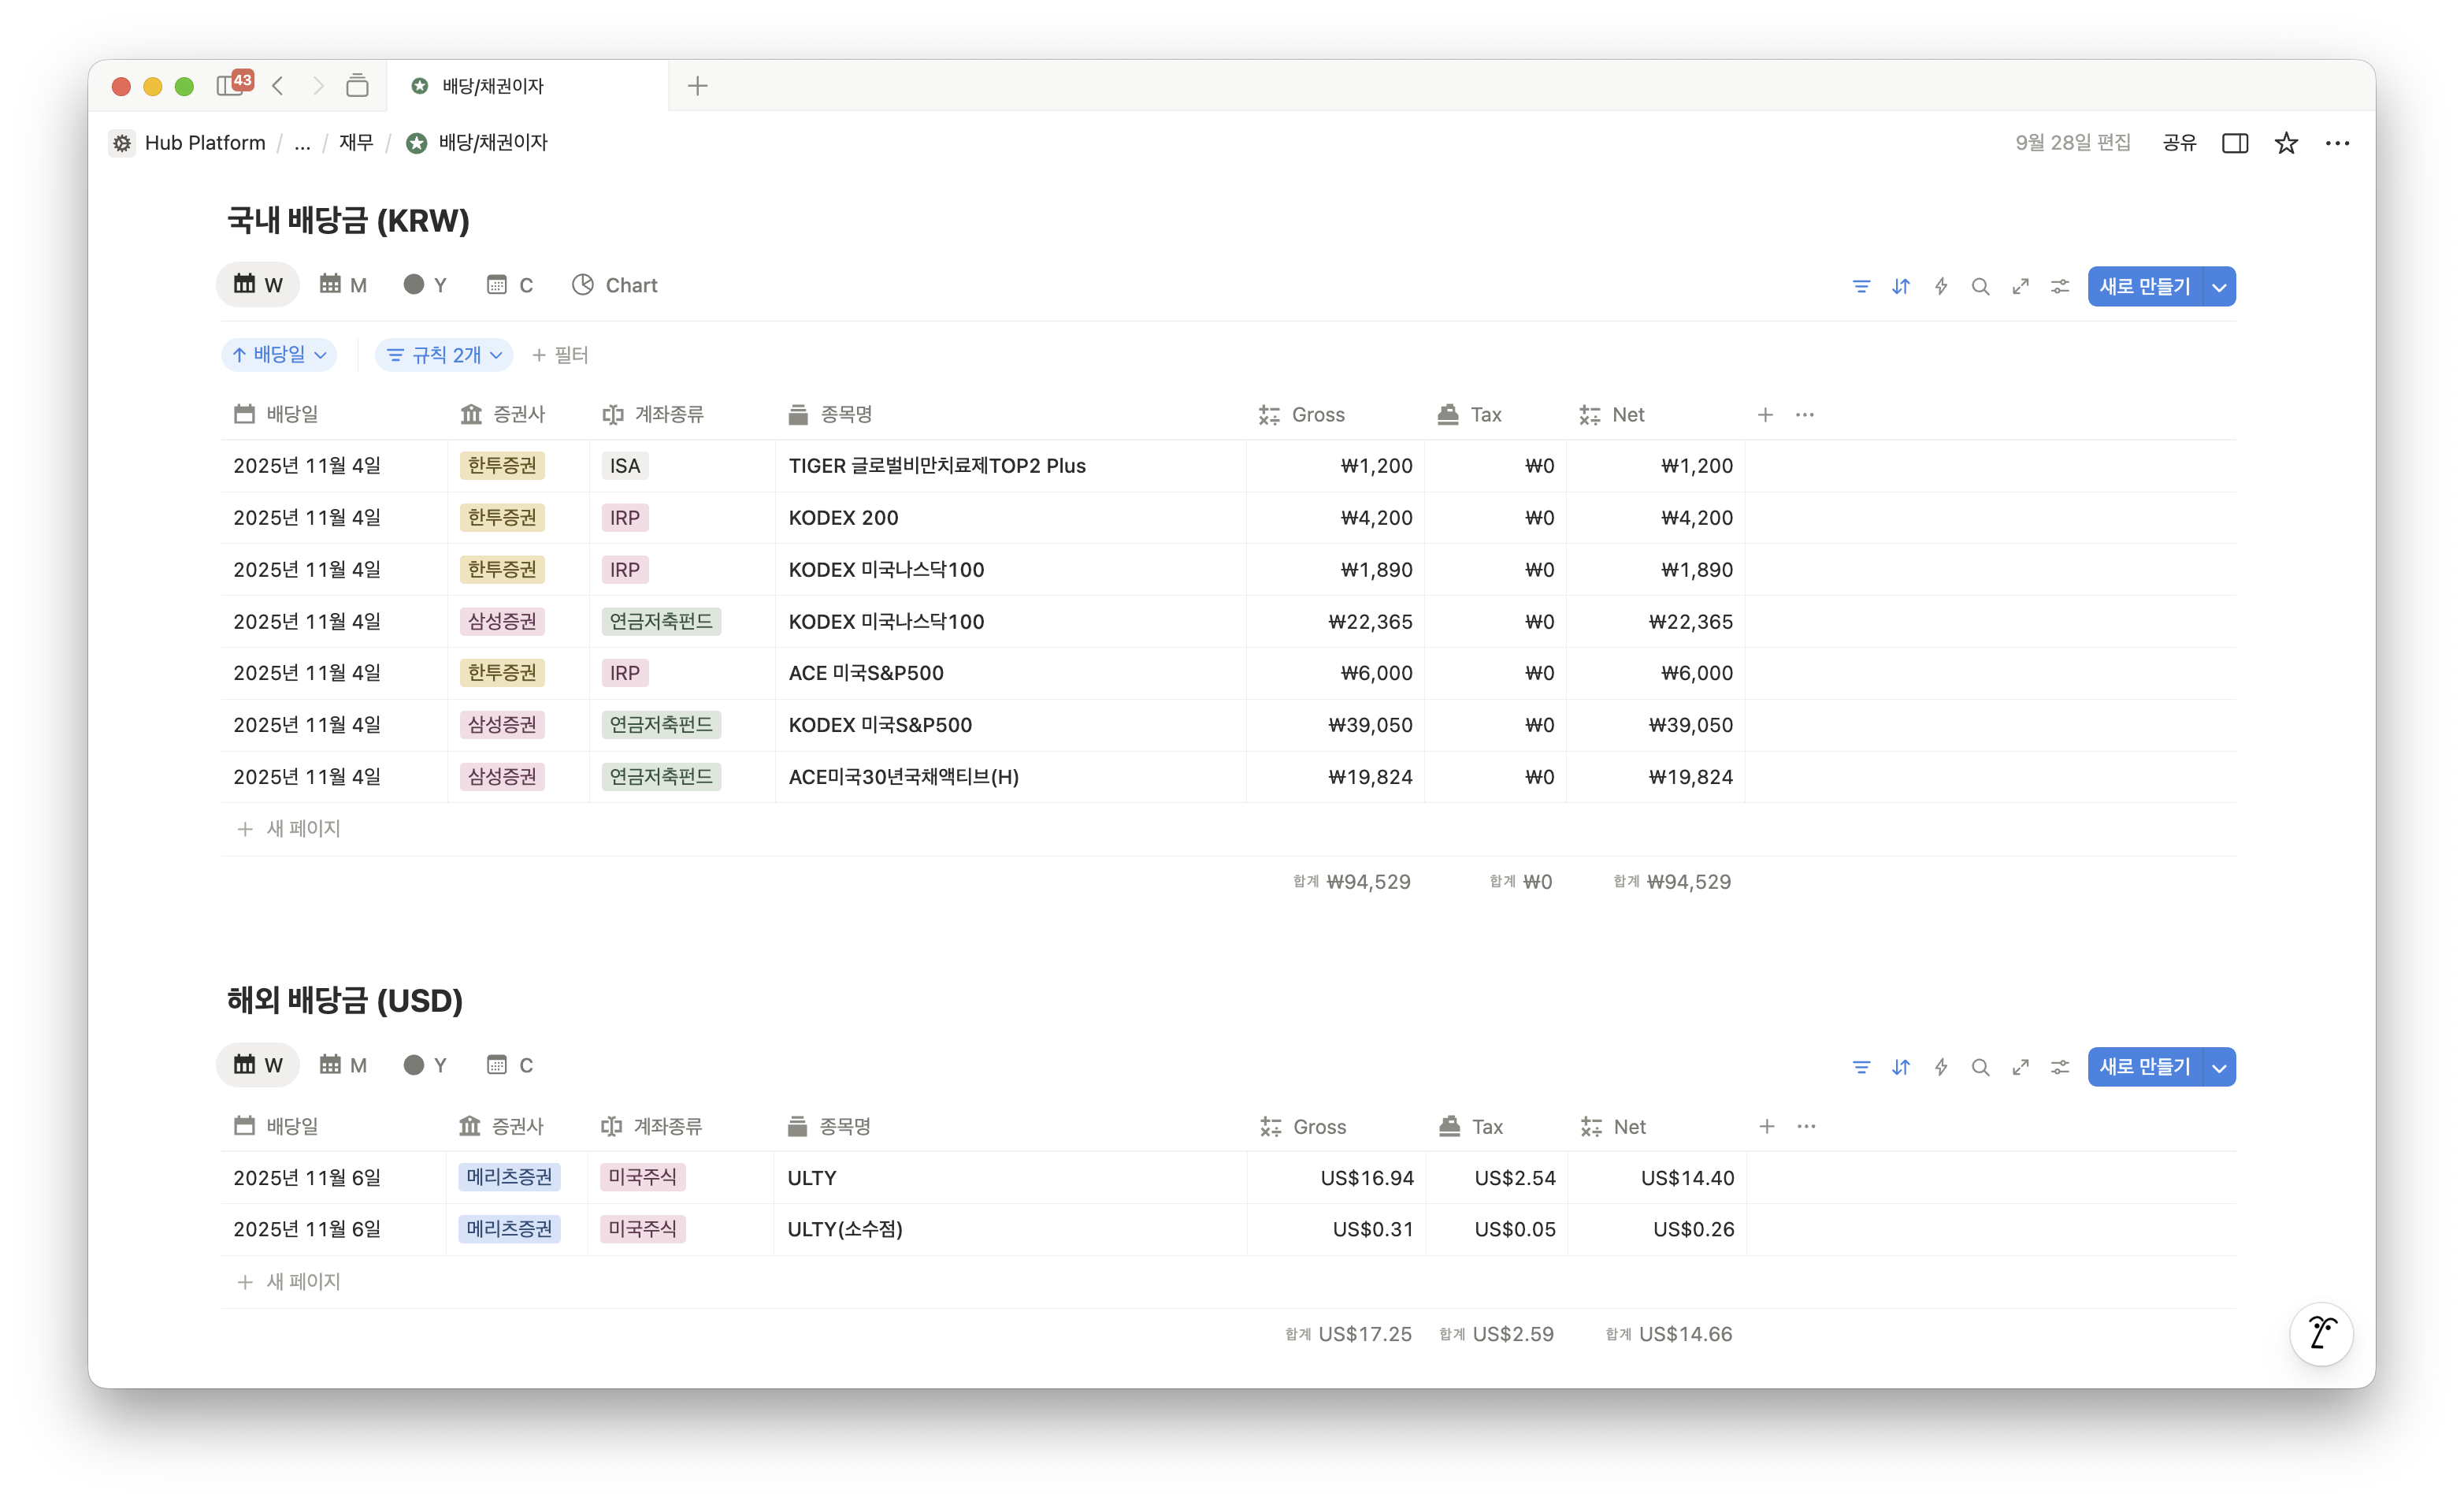
Task: Open USD table in full page view
Action: (2020, 1067)
